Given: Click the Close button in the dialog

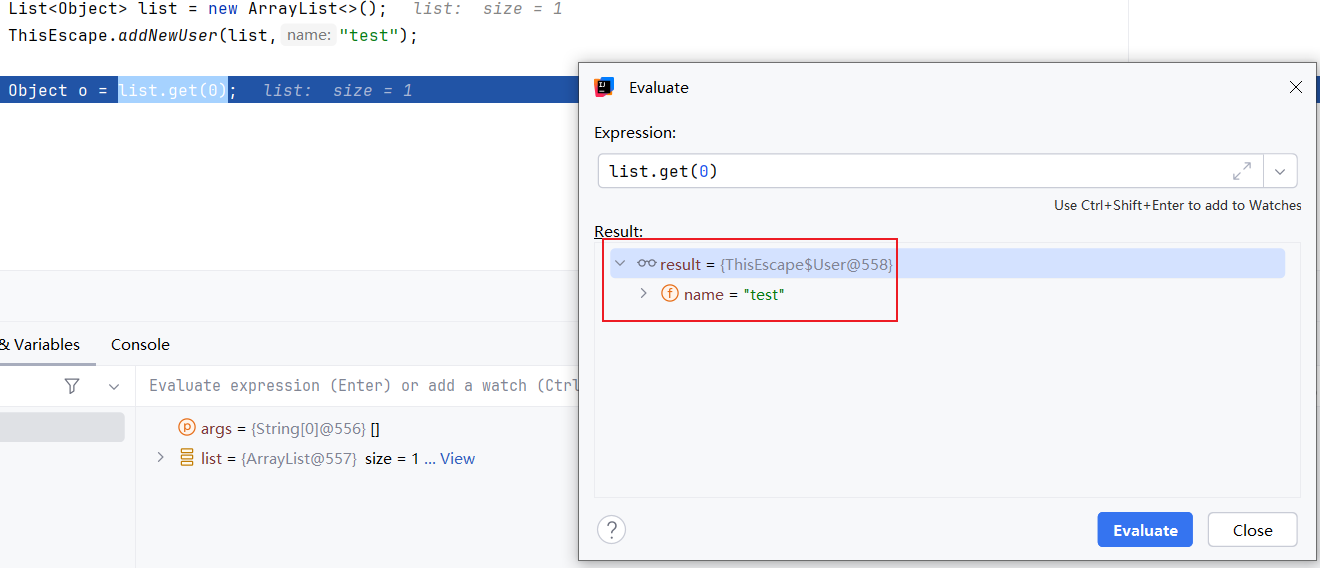Looking at the screenshot, I should coord(1252,530).
